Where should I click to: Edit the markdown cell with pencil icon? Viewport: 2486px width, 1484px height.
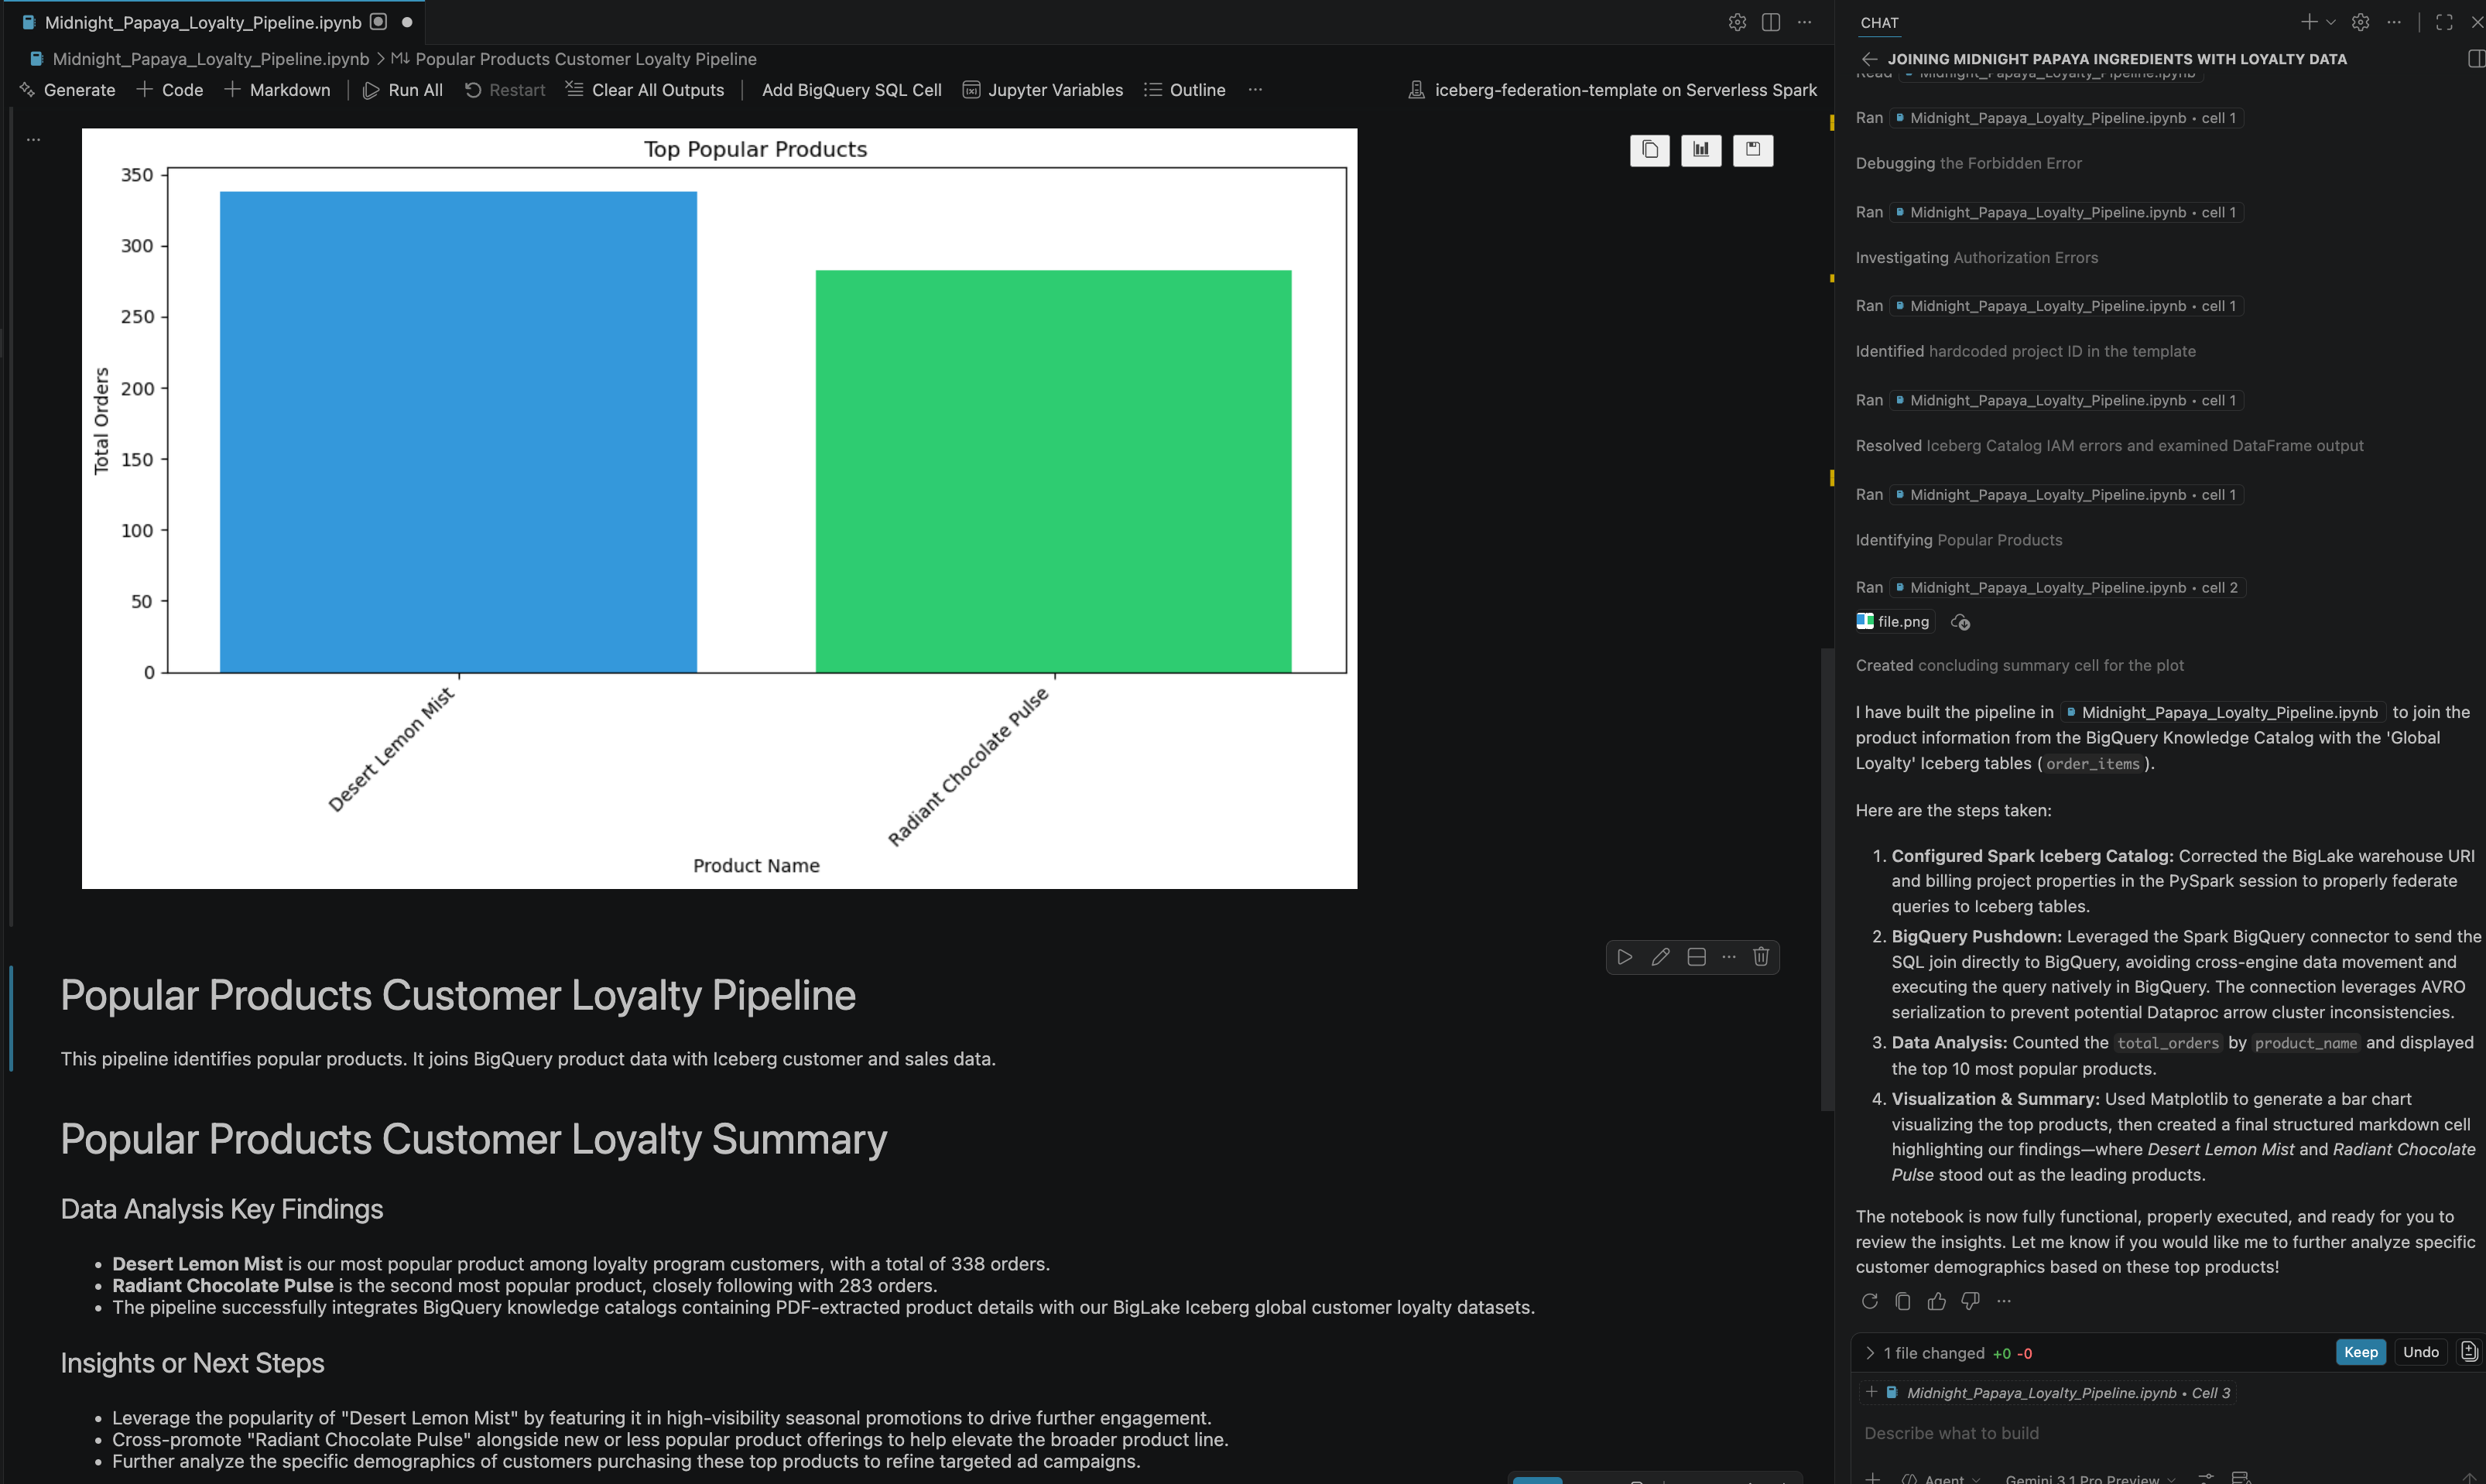pos(1660,957)
